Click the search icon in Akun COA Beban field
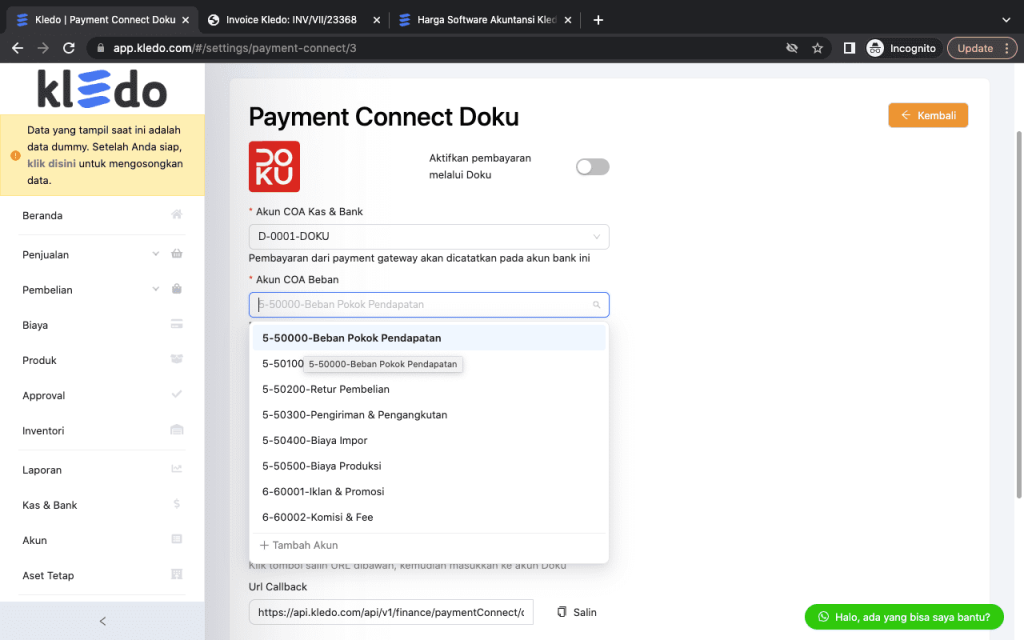The width and height of the screenshot is (1024, 640). pyautogui.click(x=596, y=305)
